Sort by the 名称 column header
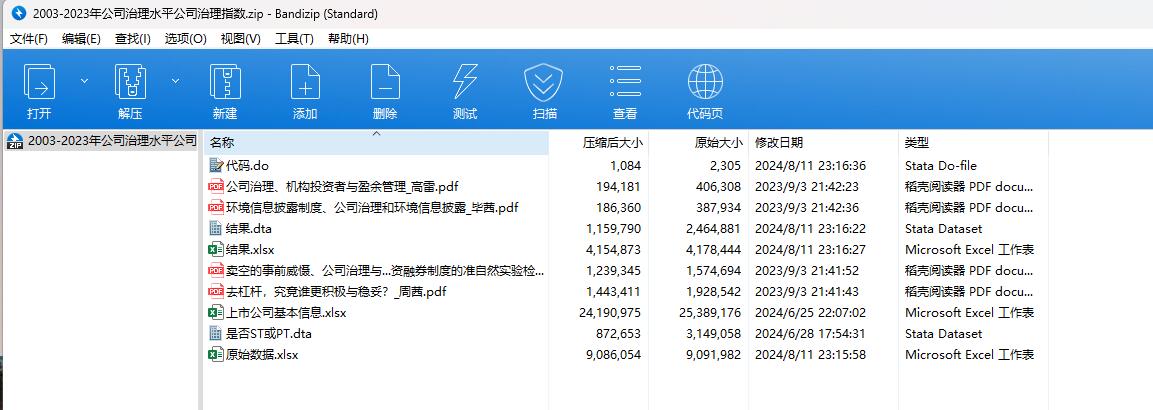The height and width of the screenshot is (410, 1153). pyautogui.click(x=376, y=143)
